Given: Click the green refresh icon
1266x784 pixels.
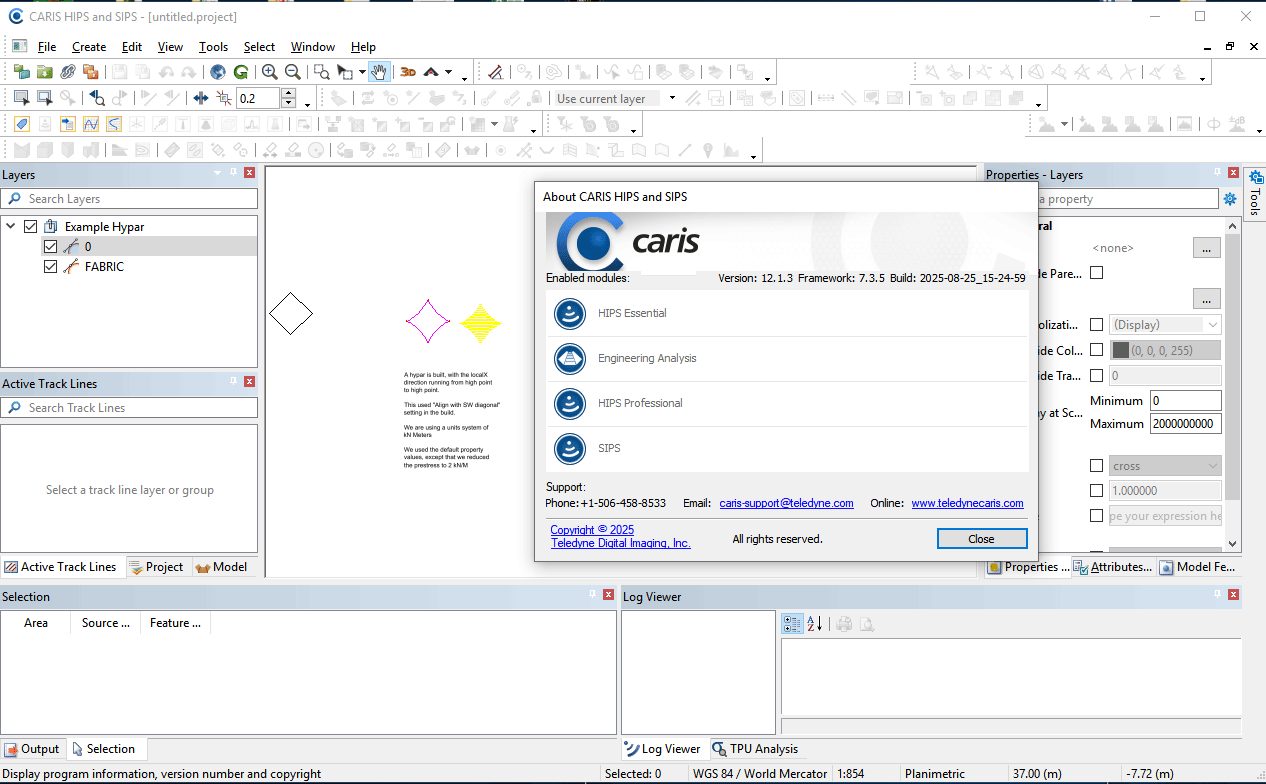Looking at the screenshot, I should coord(241,72).
